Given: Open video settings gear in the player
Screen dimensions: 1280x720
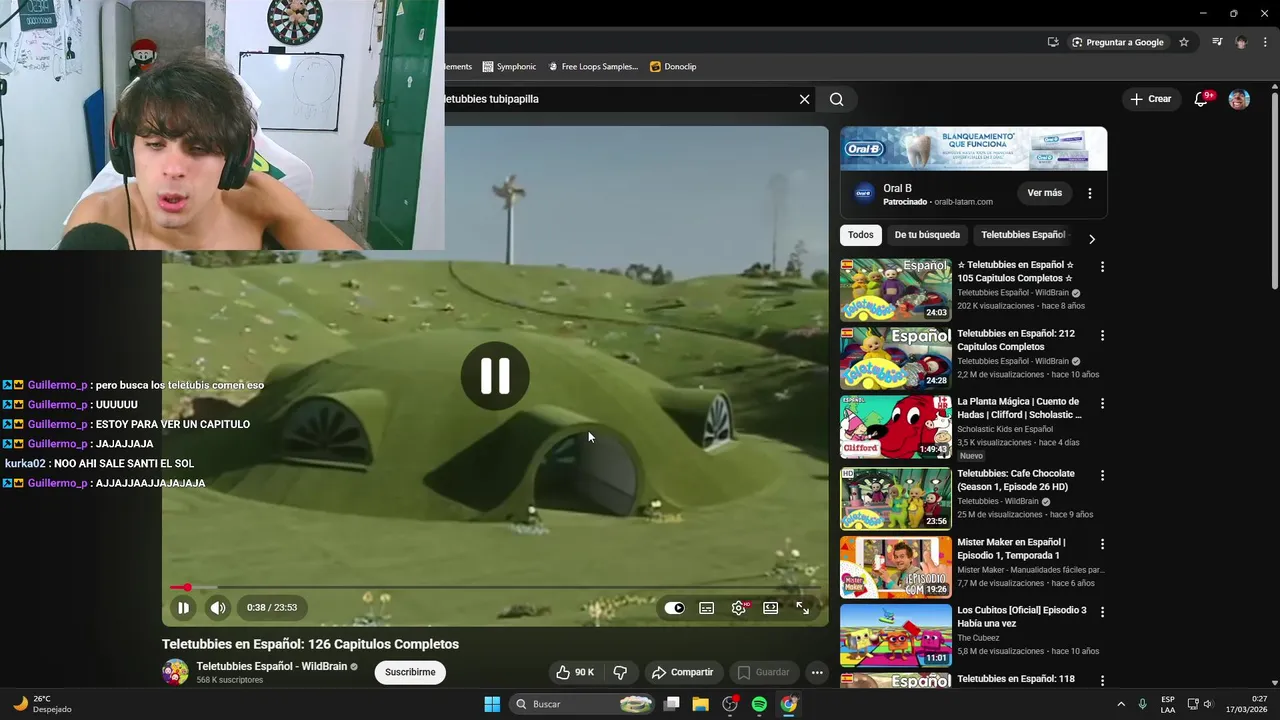Looking at the screenshot, I should pyautogui.click(x=739, y=607).
